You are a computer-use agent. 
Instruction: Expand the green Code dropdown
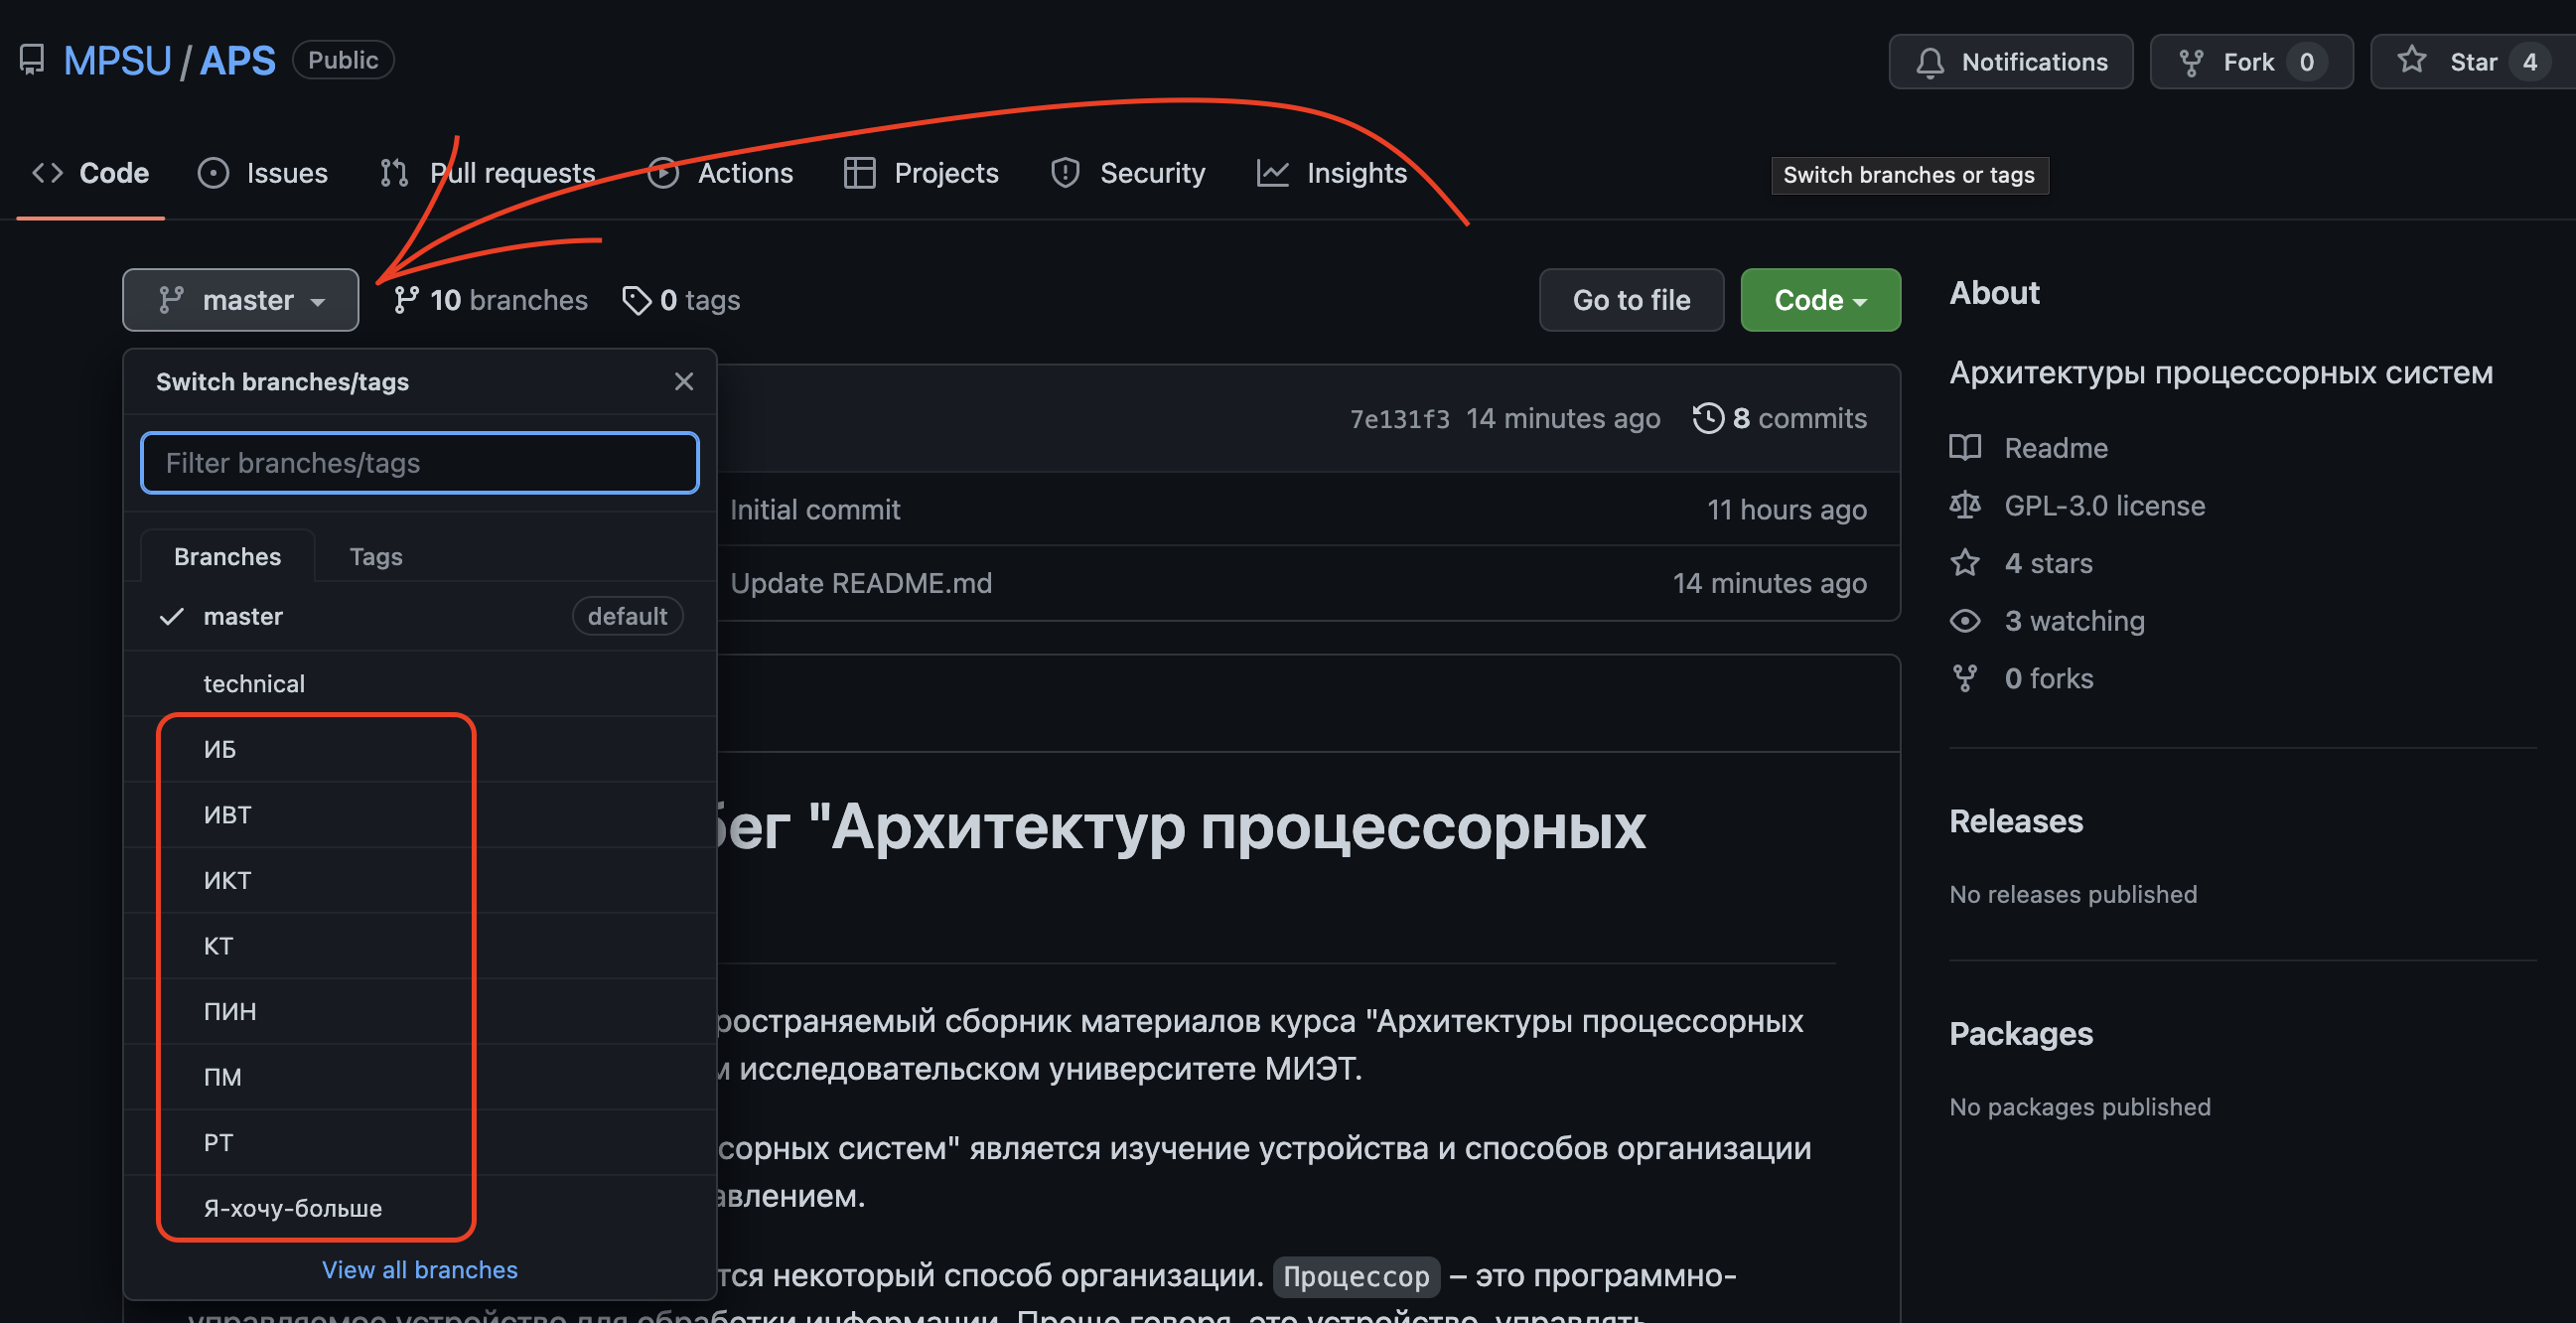[x=1819, y=300]
